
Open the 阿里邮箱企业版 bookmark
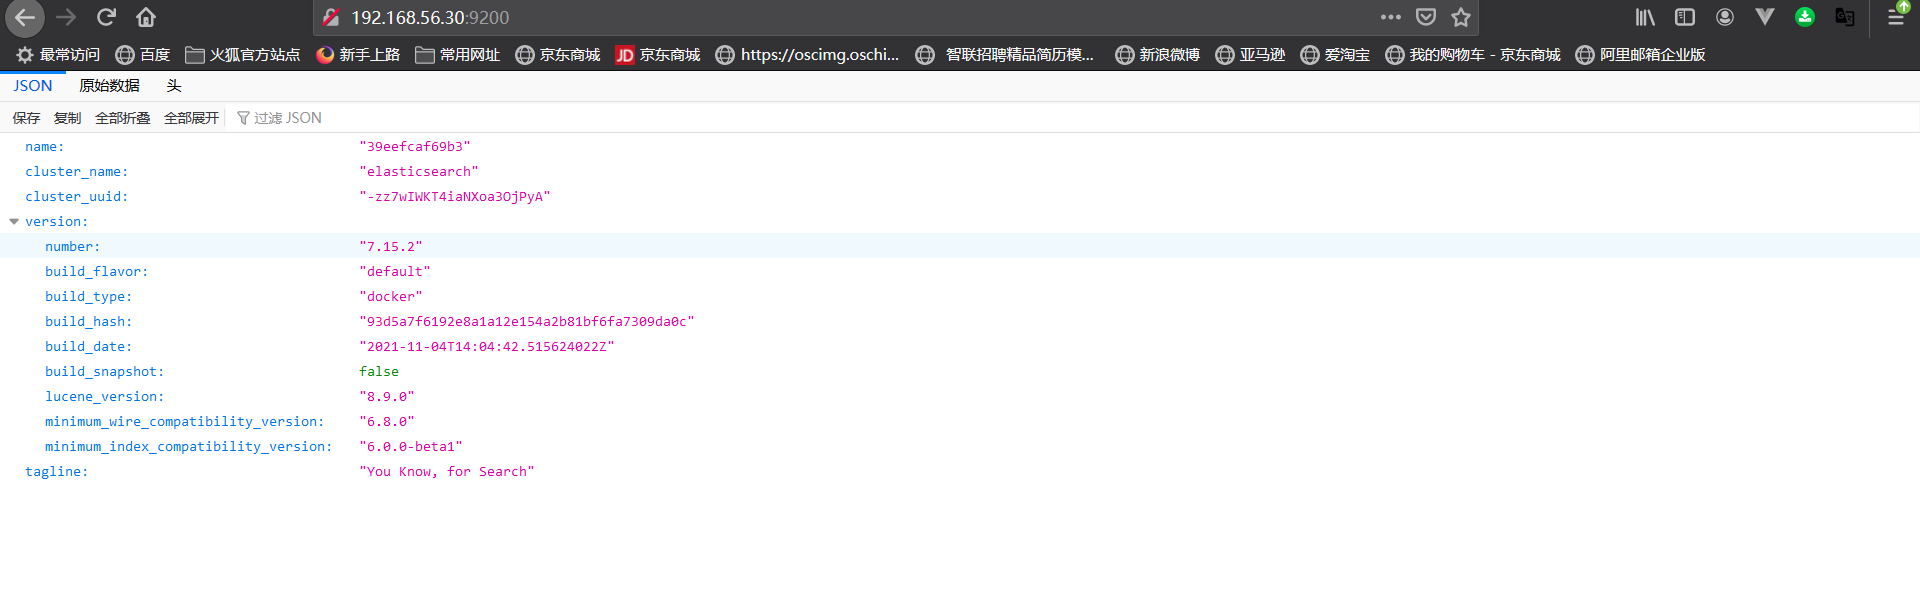1640,55
